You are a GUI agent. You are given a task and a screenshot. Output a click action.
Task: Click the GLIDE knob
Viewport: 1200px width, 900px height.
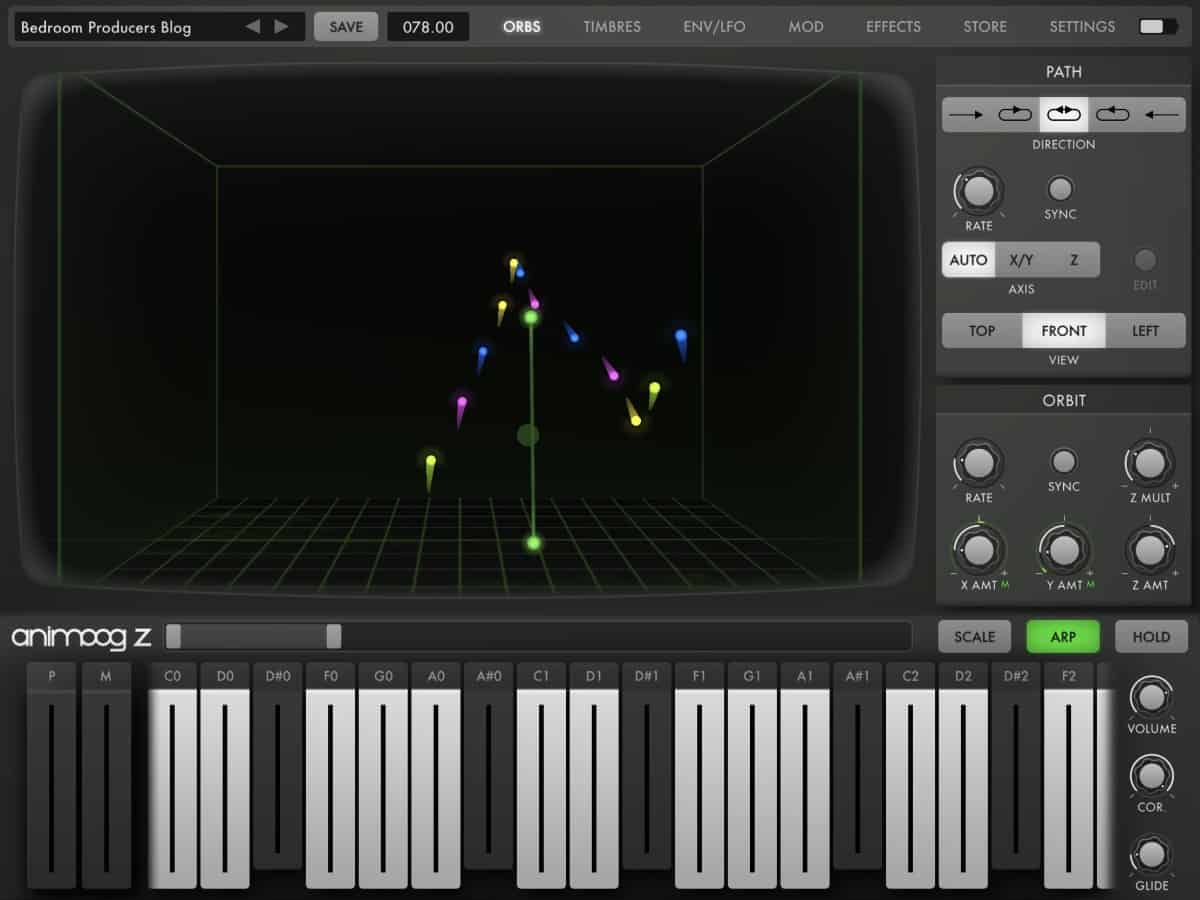tap(1152, 854)
